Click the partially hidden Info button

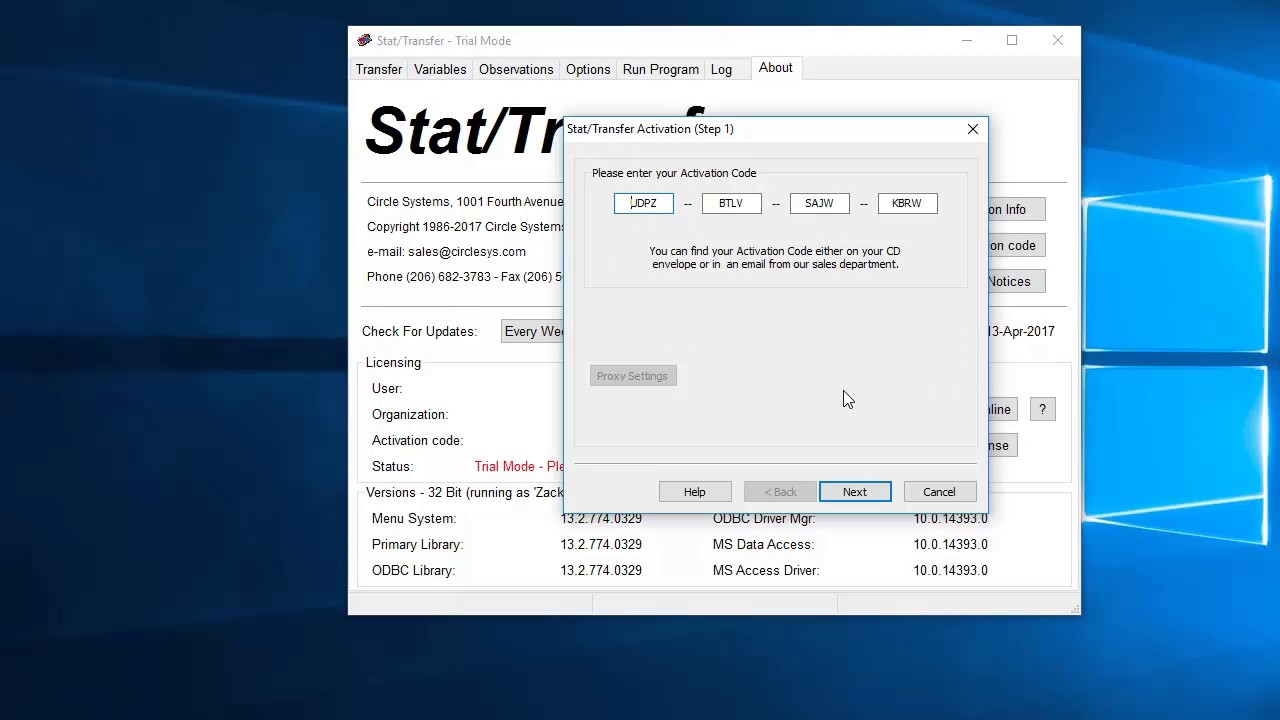click(1016, 209)
